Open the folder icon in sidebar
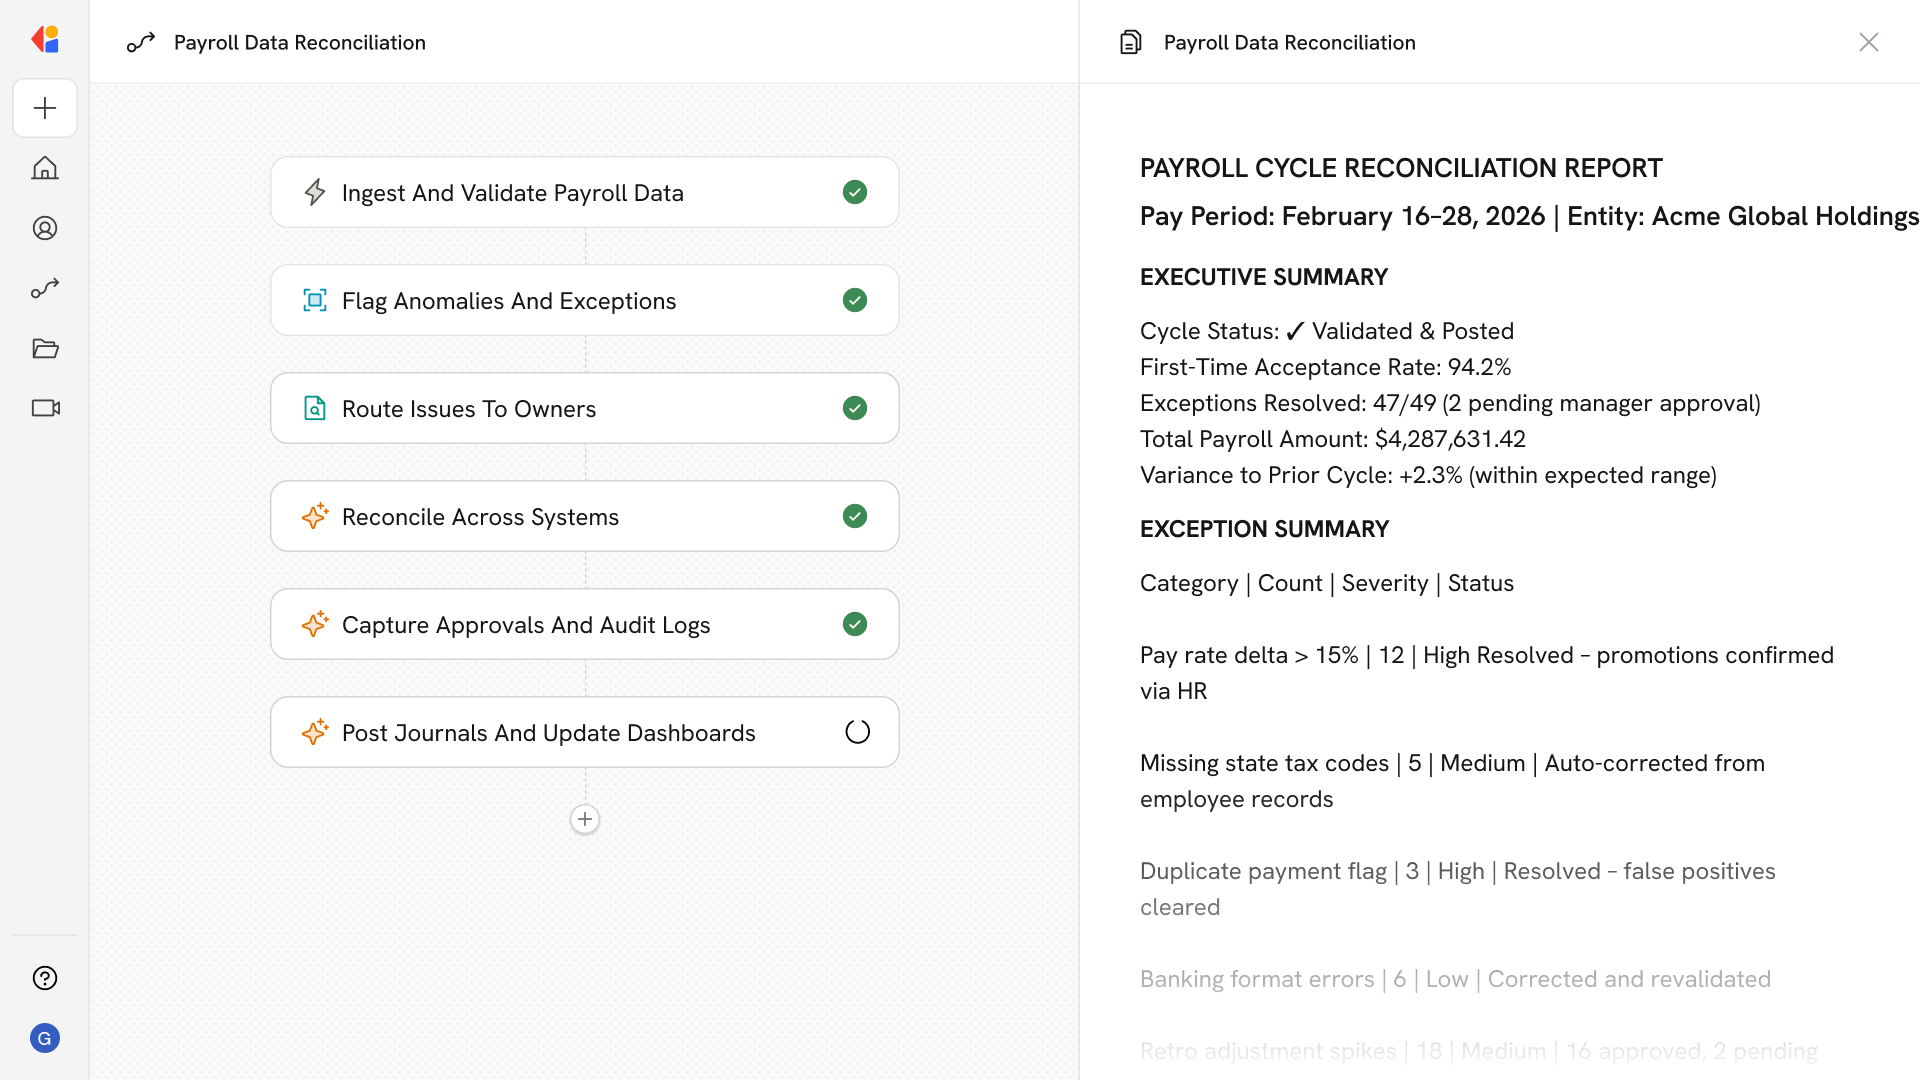 [x=45, y=348]
